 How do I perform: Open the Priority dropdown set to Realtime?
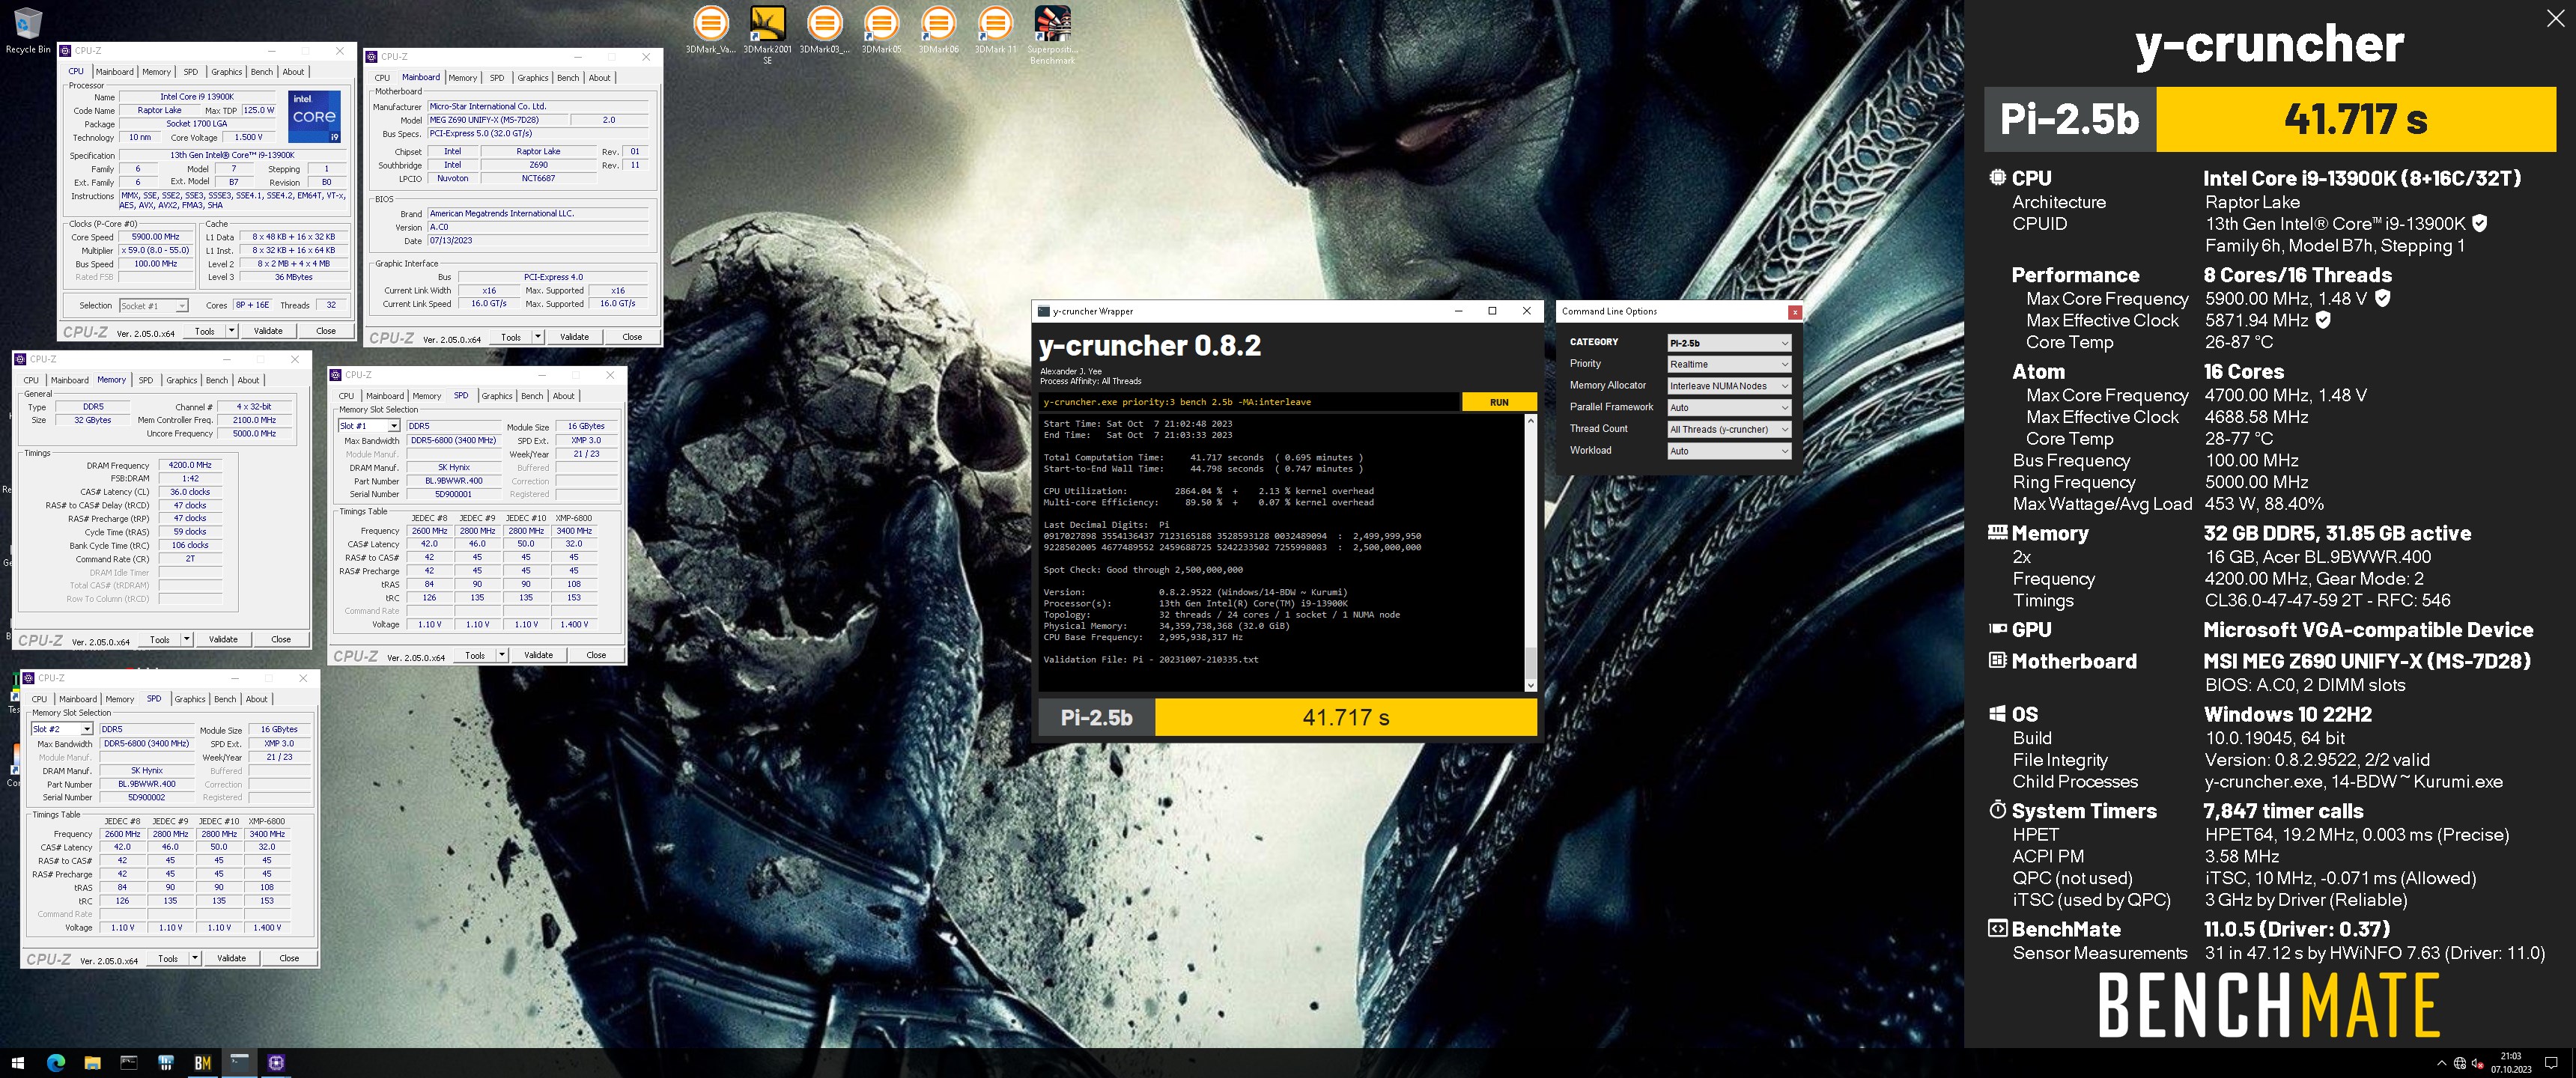coord(1728,364)
